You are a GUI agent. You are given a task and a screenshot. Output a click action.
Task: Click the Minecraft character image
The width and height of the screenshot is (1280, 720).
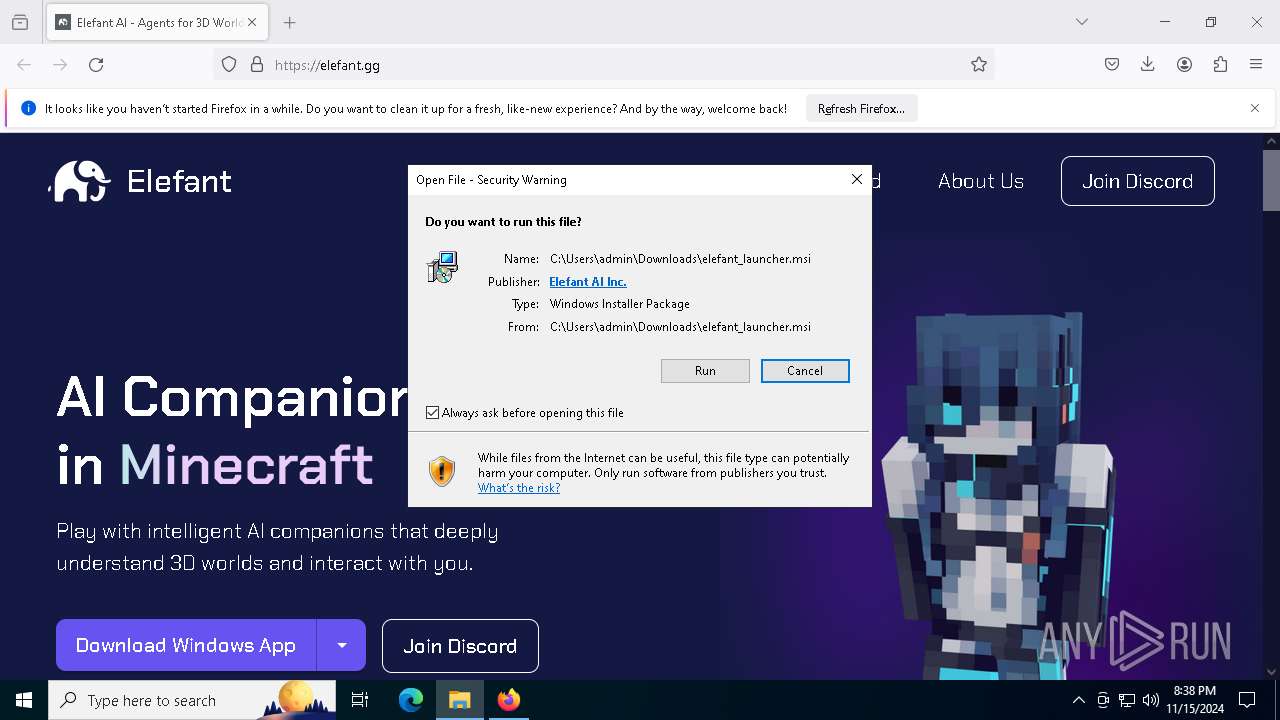pyautogui.click(x=998, y=495)
